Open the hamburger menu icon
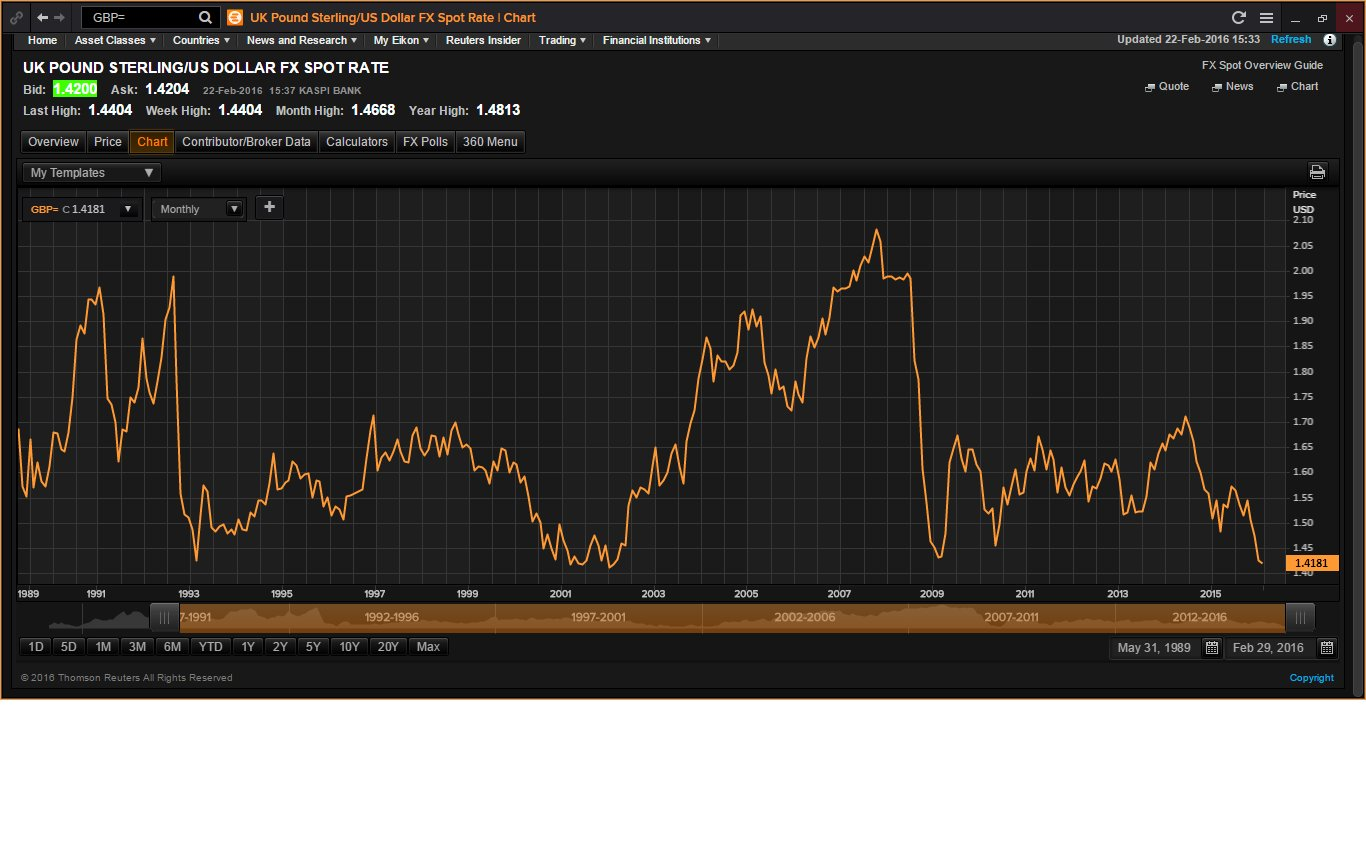Viewport: 1366px width, 861px height. [x=1266, y=18]
